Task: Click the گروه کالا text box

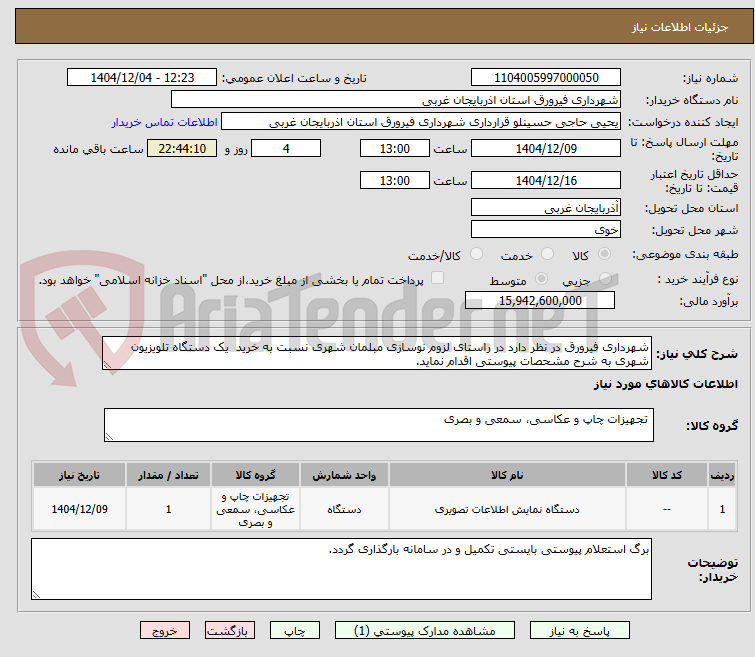Action: click(x=379, y=425)
